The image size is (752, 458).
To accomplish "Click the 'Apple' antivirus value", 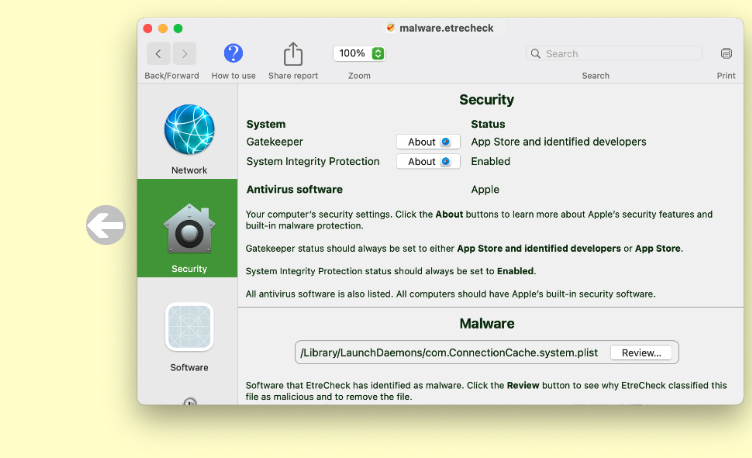I will pos(485,189).
